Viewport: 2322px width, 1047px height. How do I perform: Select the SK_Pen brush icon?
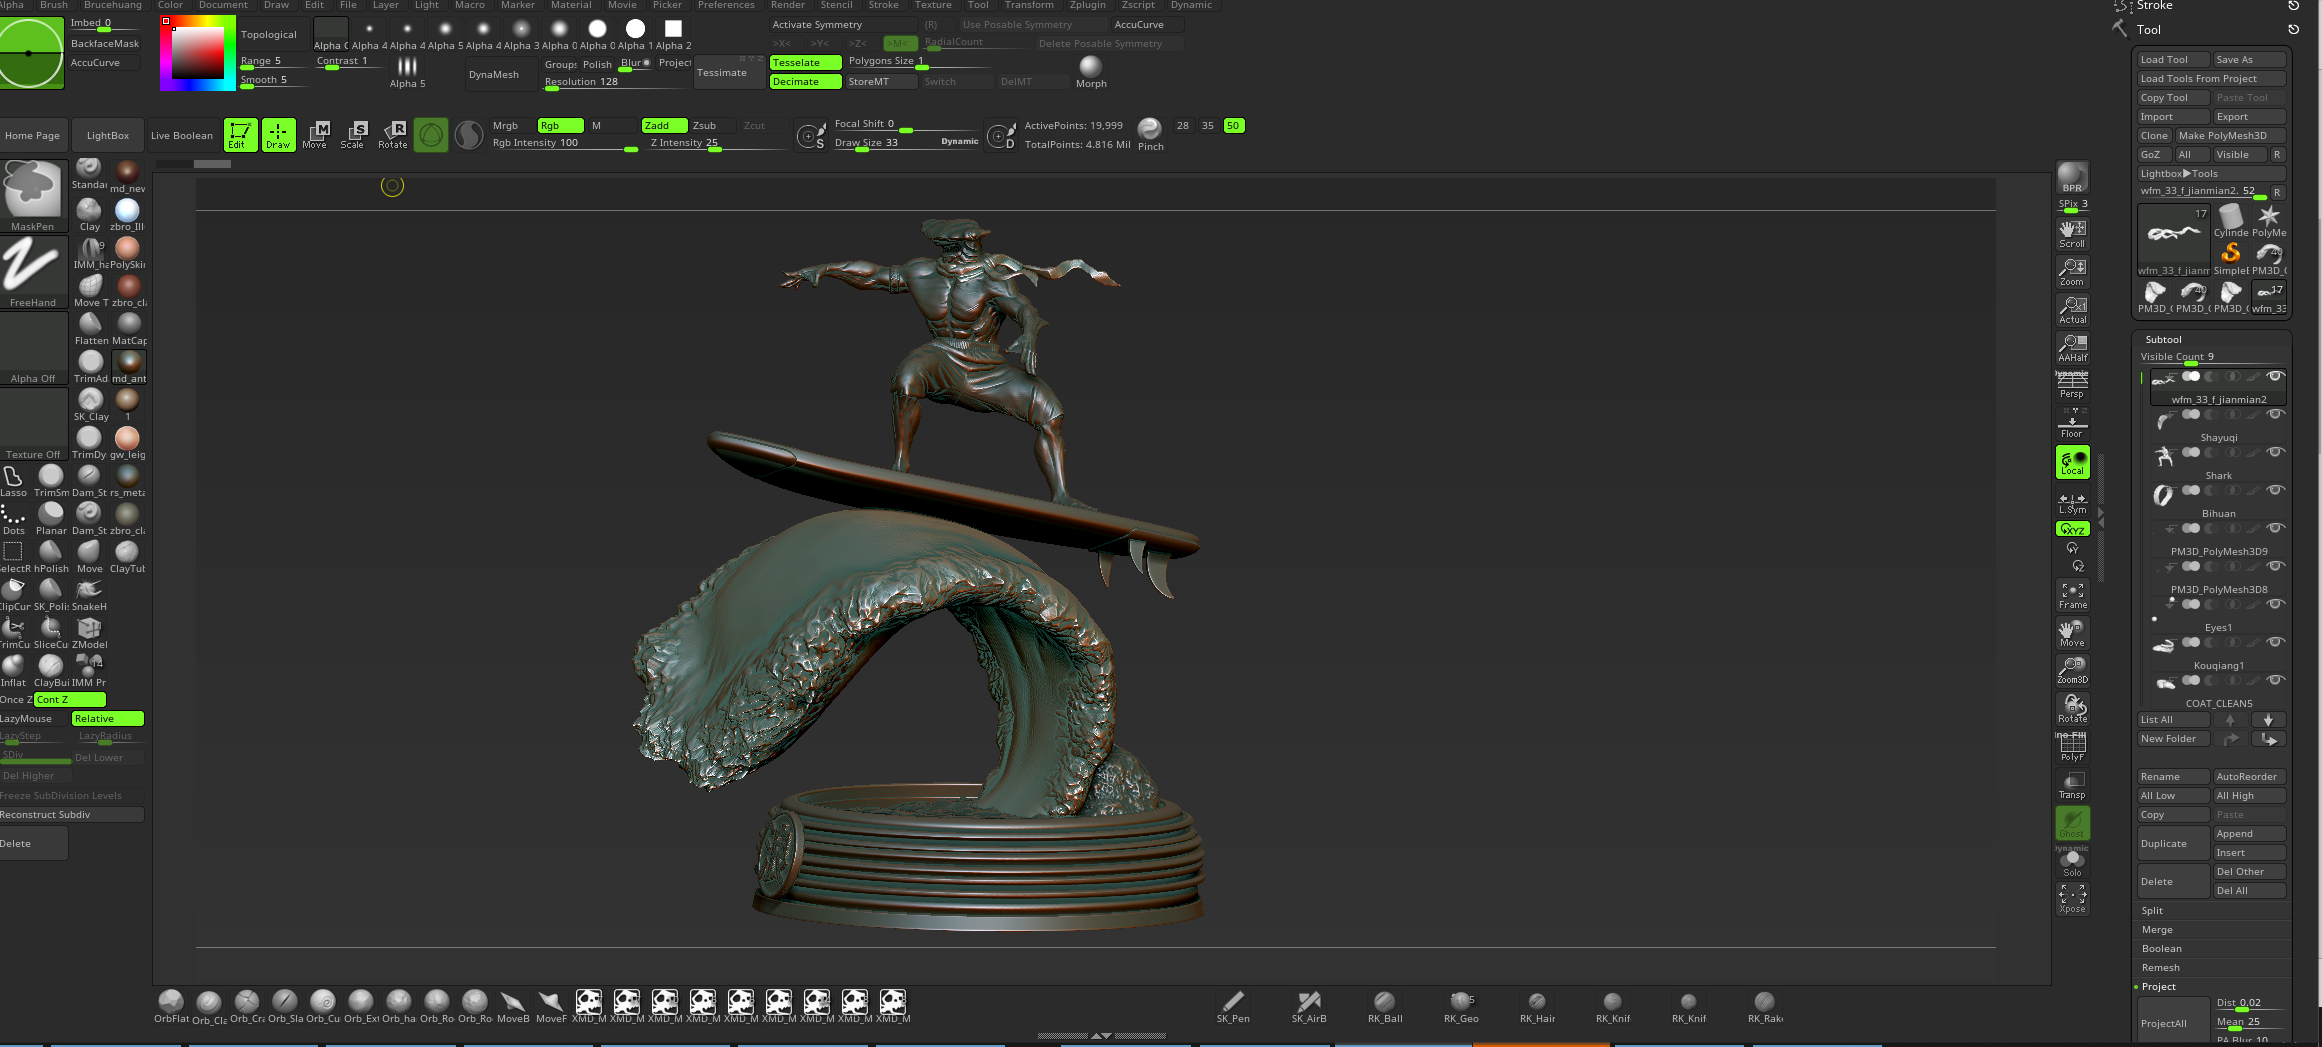tap(1233, 1006)
